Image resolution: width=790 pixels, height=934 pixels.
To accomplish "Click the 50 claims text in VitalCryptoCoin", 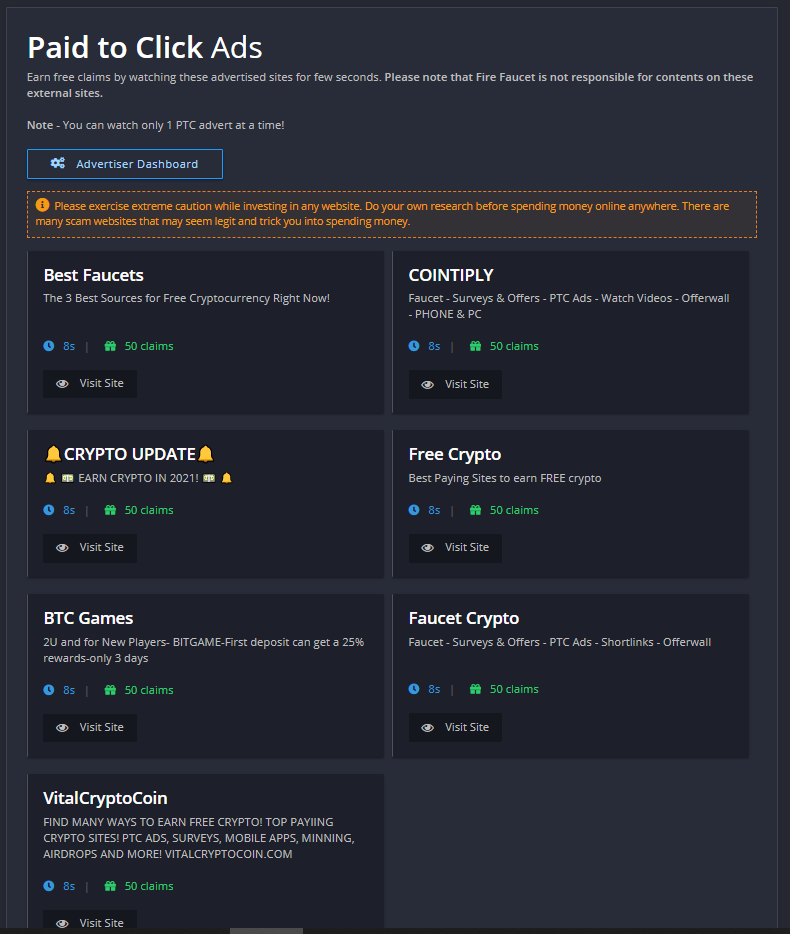I will coord(149,886).
